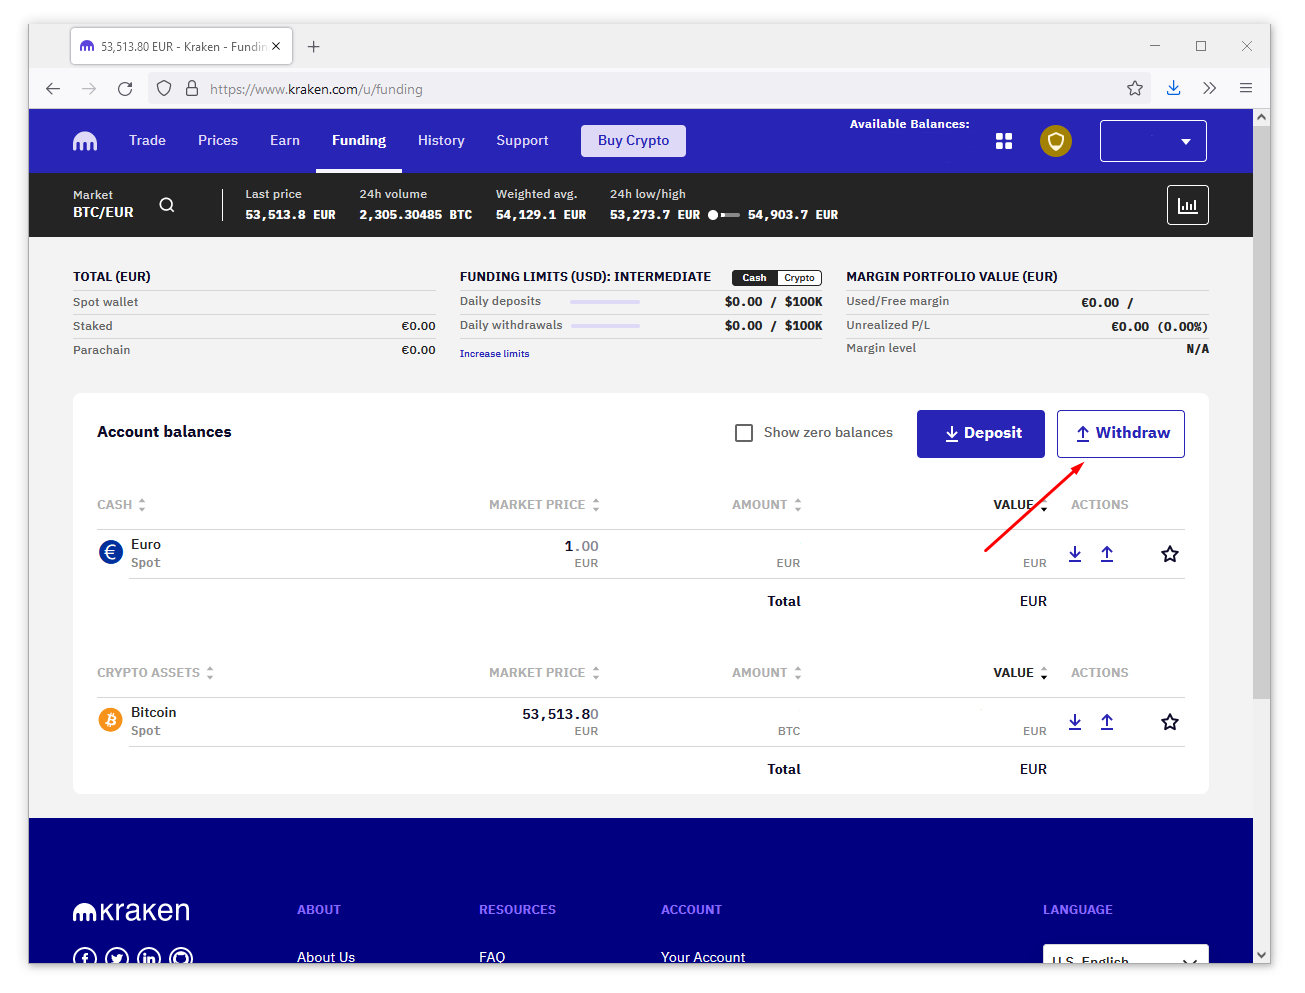Image resolution: width=1305 pixels, height=993 pixels.
Task: Bookmark this page with the star icon
Action: click(x=1135, y=89)
